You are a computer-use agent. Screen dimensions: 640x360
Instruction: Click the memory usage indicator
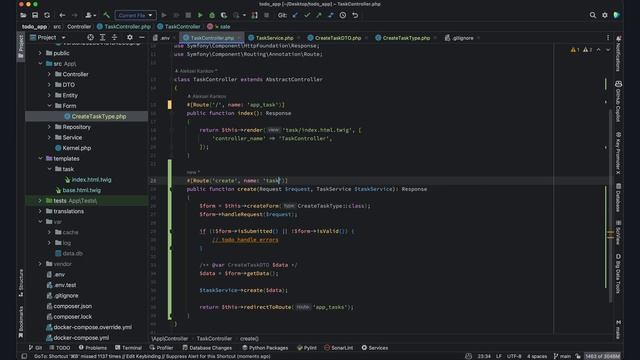[603, 356]
